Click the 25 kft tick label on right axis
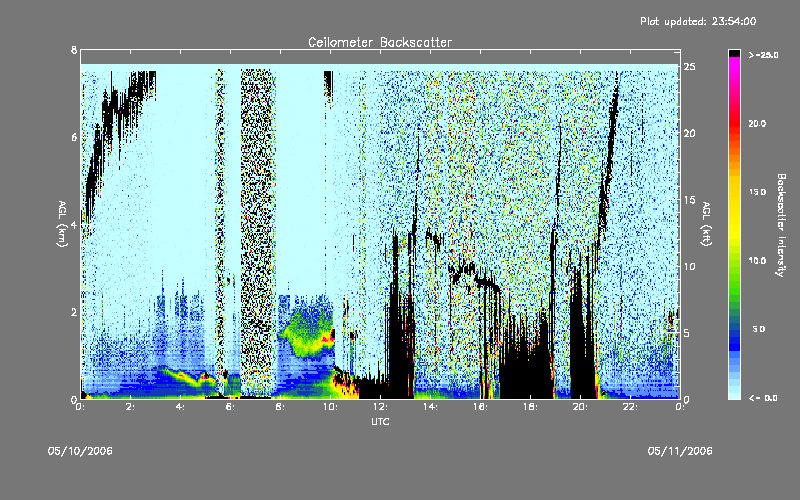Screen dimensions: 800x500 click(689, 67)
